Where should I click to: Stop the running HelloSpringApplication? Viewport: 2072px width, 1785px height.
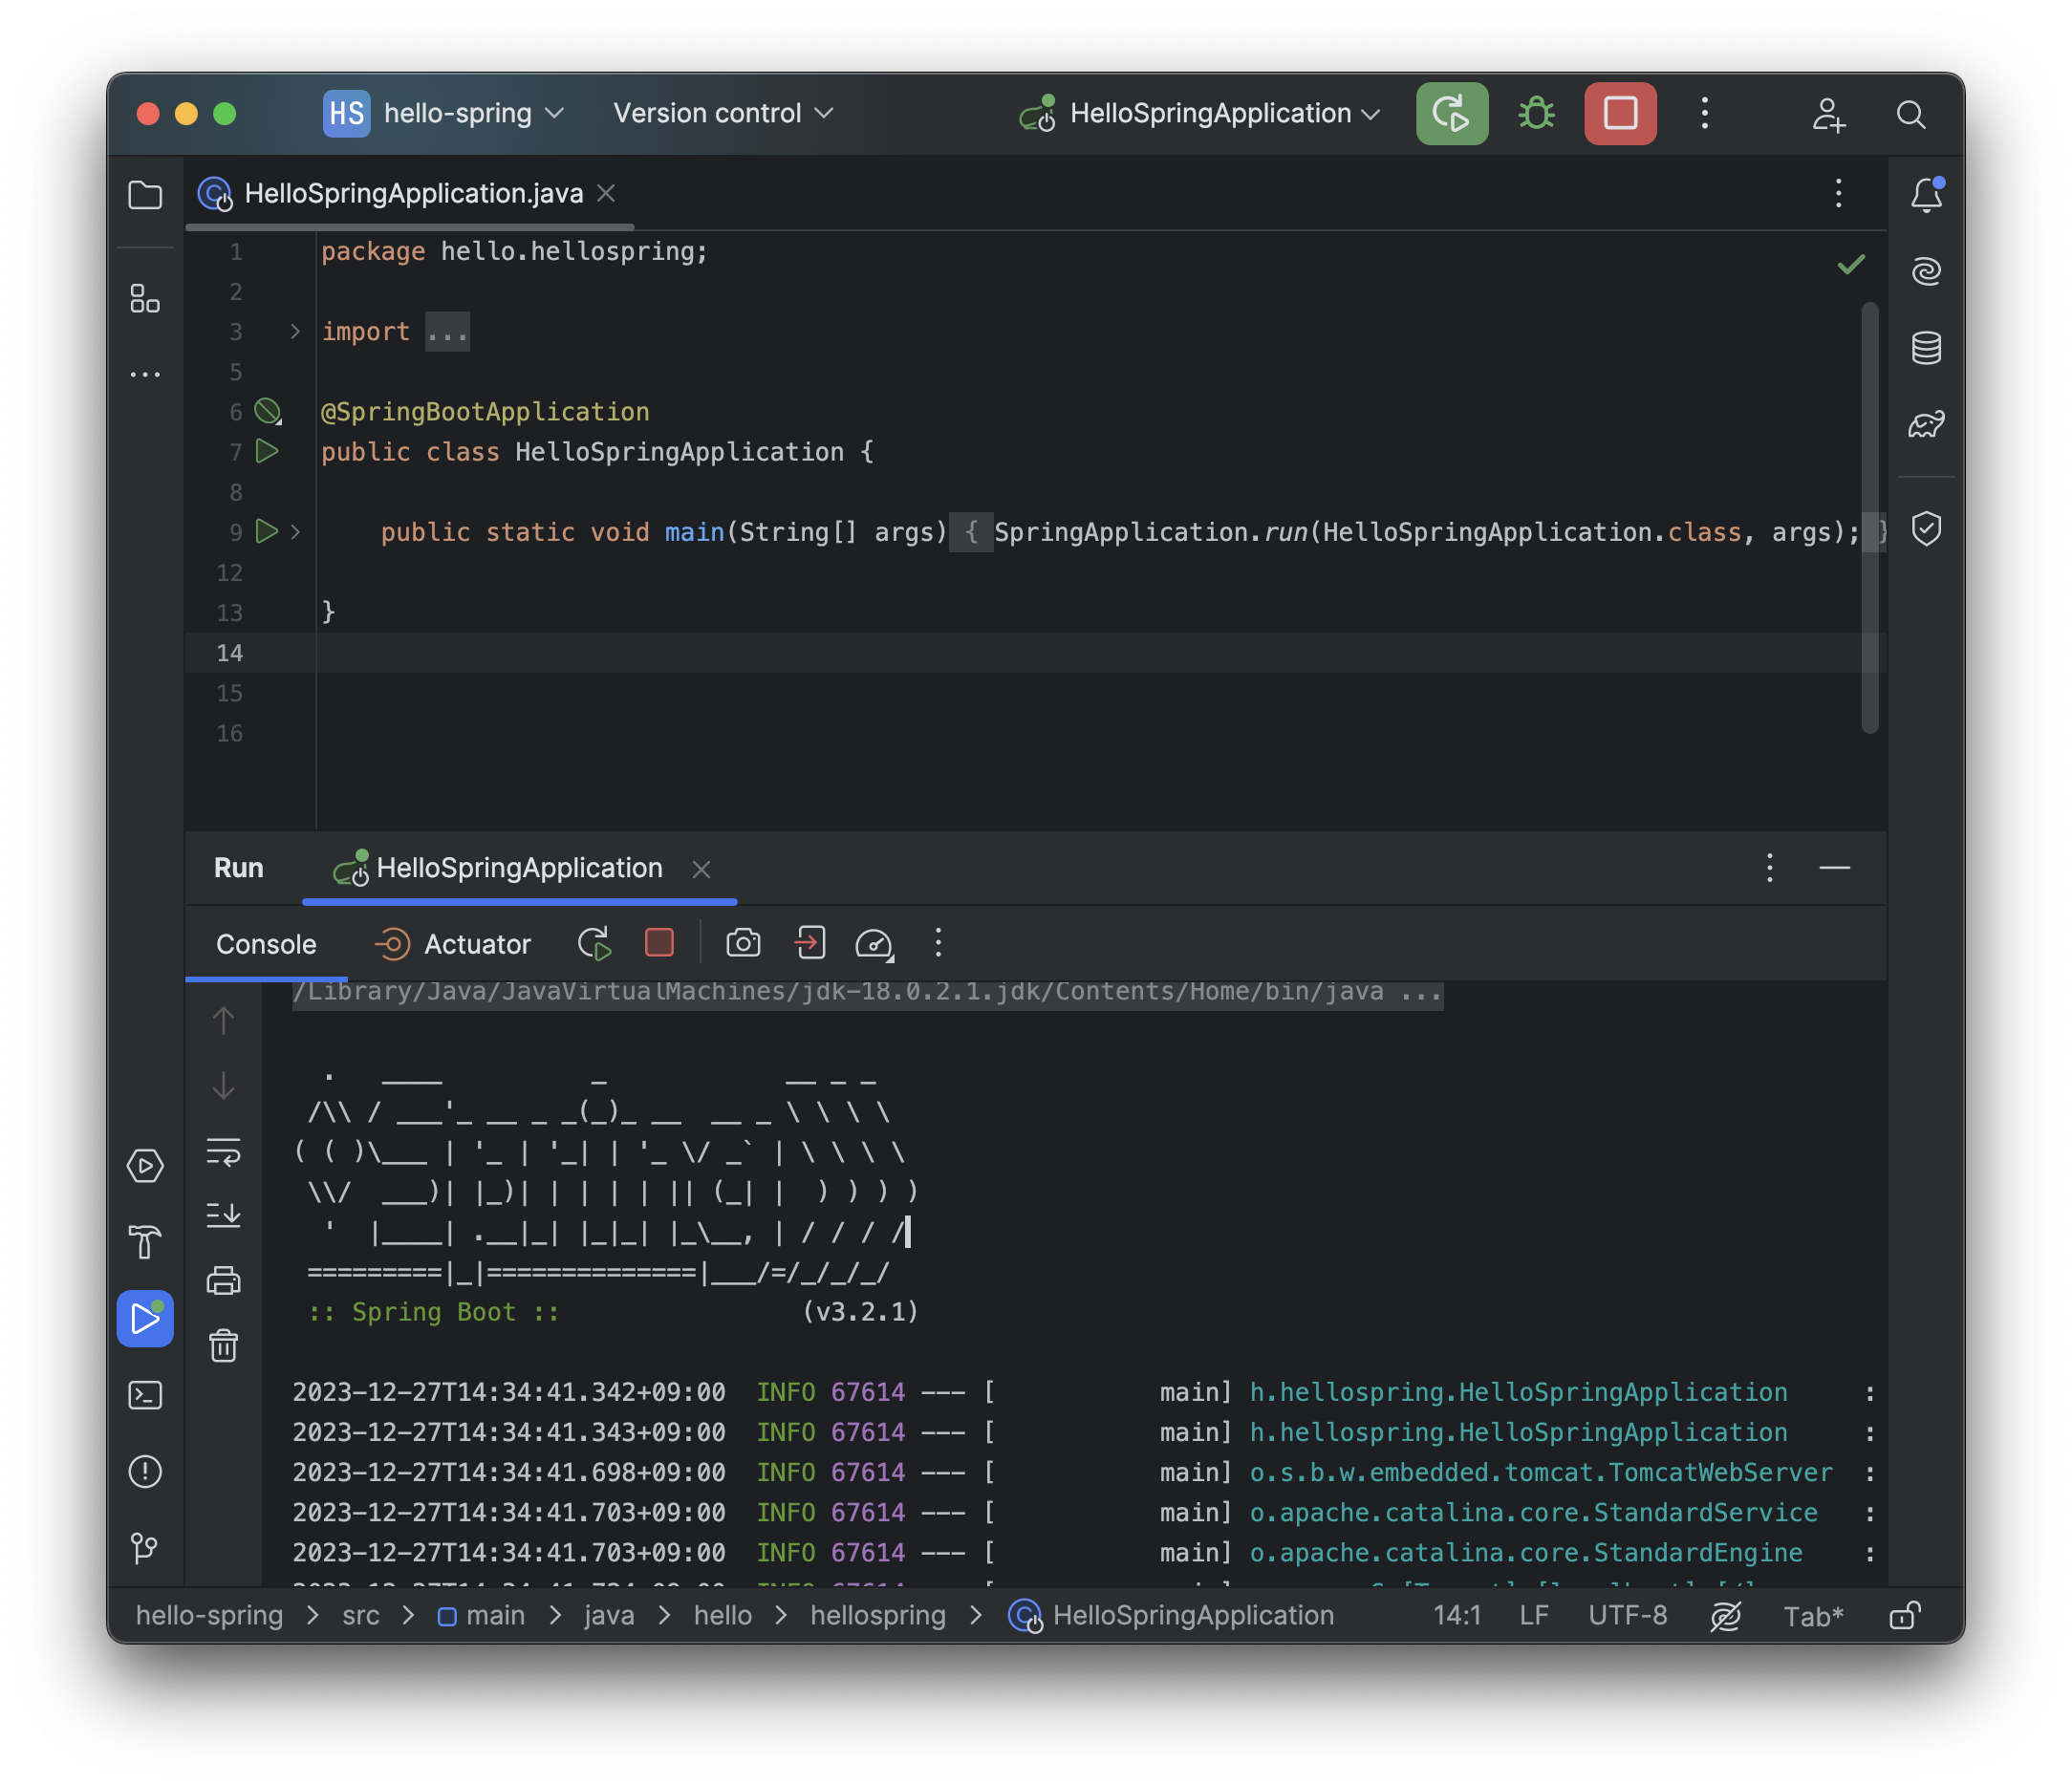point(1619,114)
